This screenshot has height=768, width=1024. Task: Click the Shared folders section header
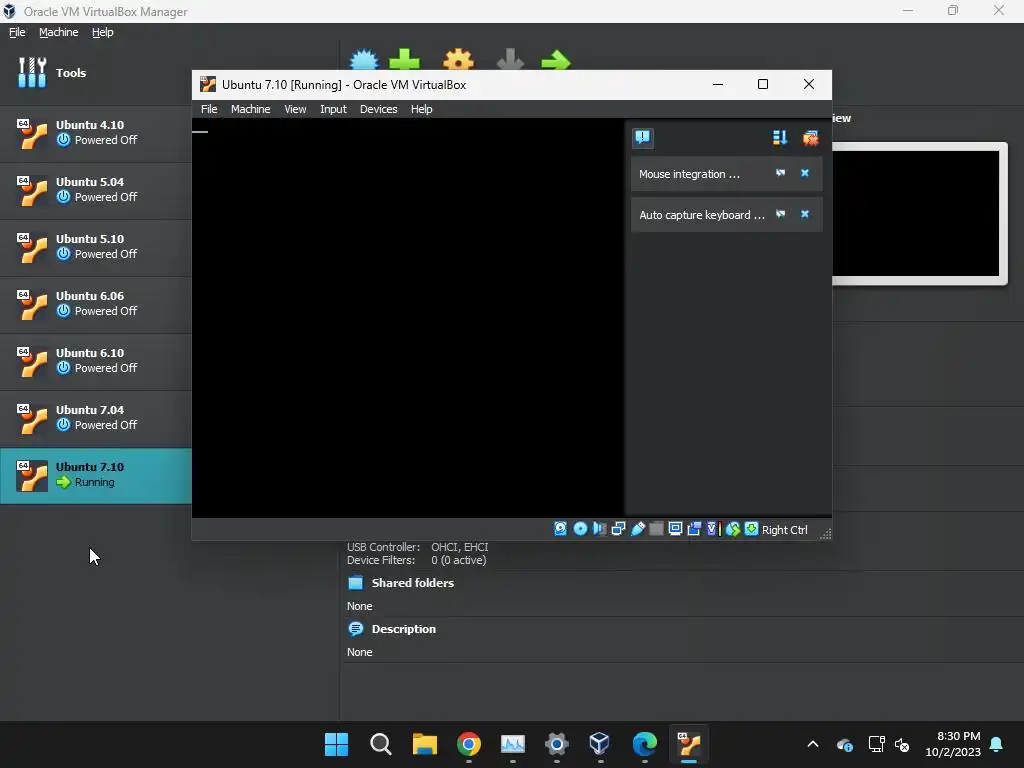tap(412, 583)
